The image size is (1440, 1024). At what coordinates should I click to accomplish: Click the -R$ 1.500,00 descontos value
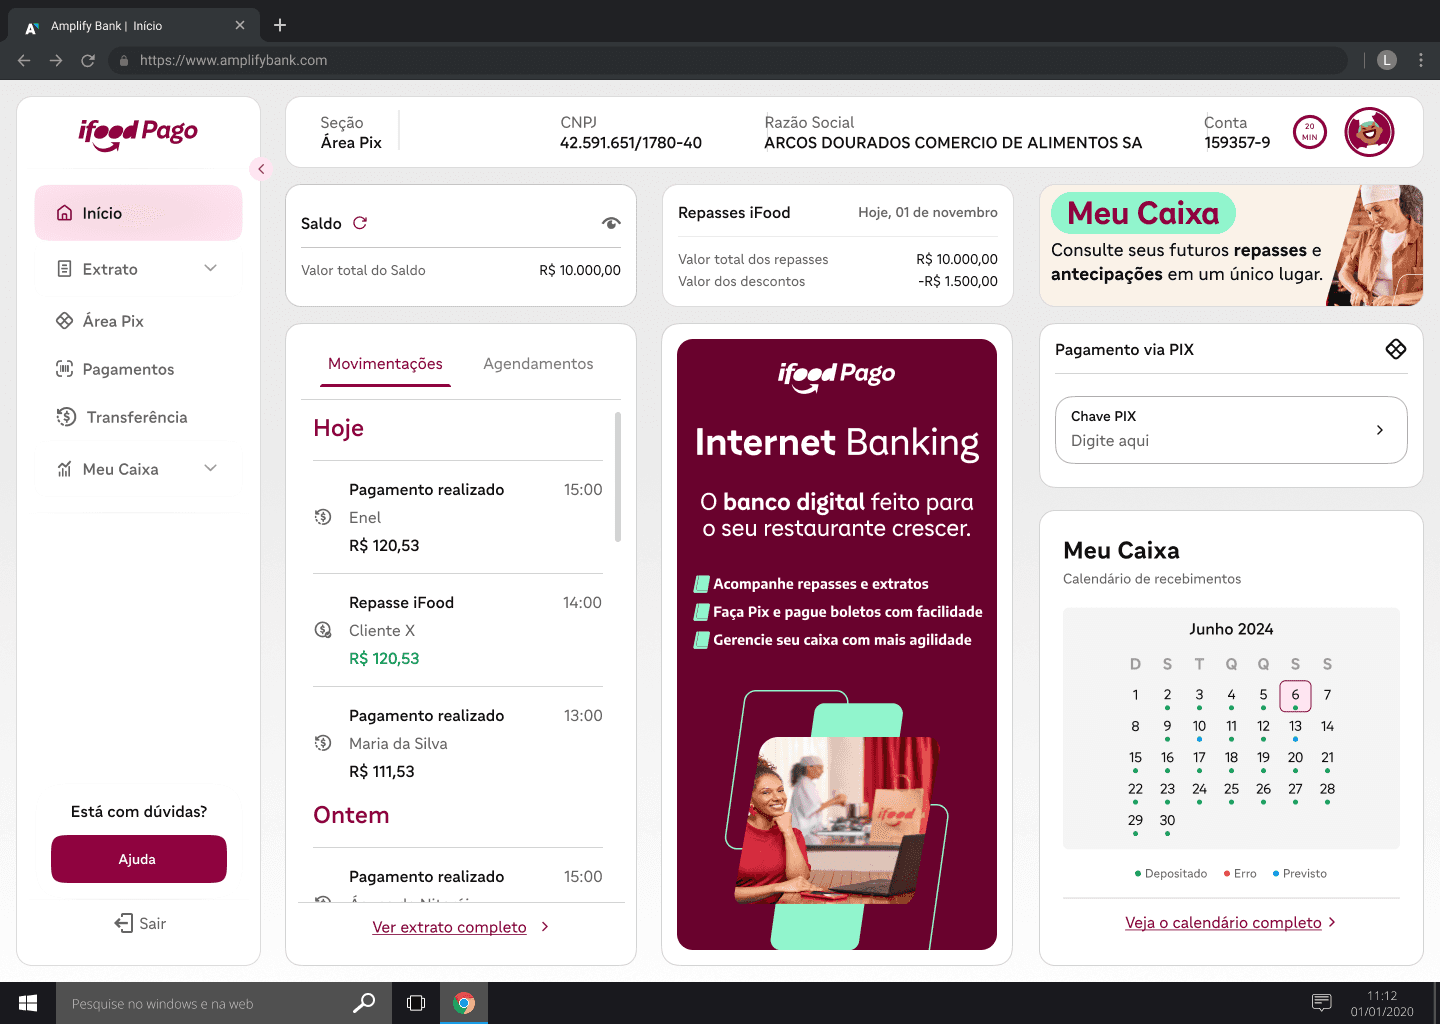click(958, 281)
